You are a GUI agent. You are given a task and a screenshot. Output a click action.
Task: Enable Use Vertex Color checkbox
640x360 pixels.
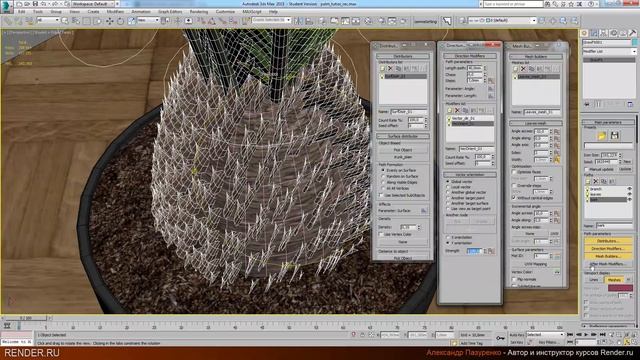382,234
